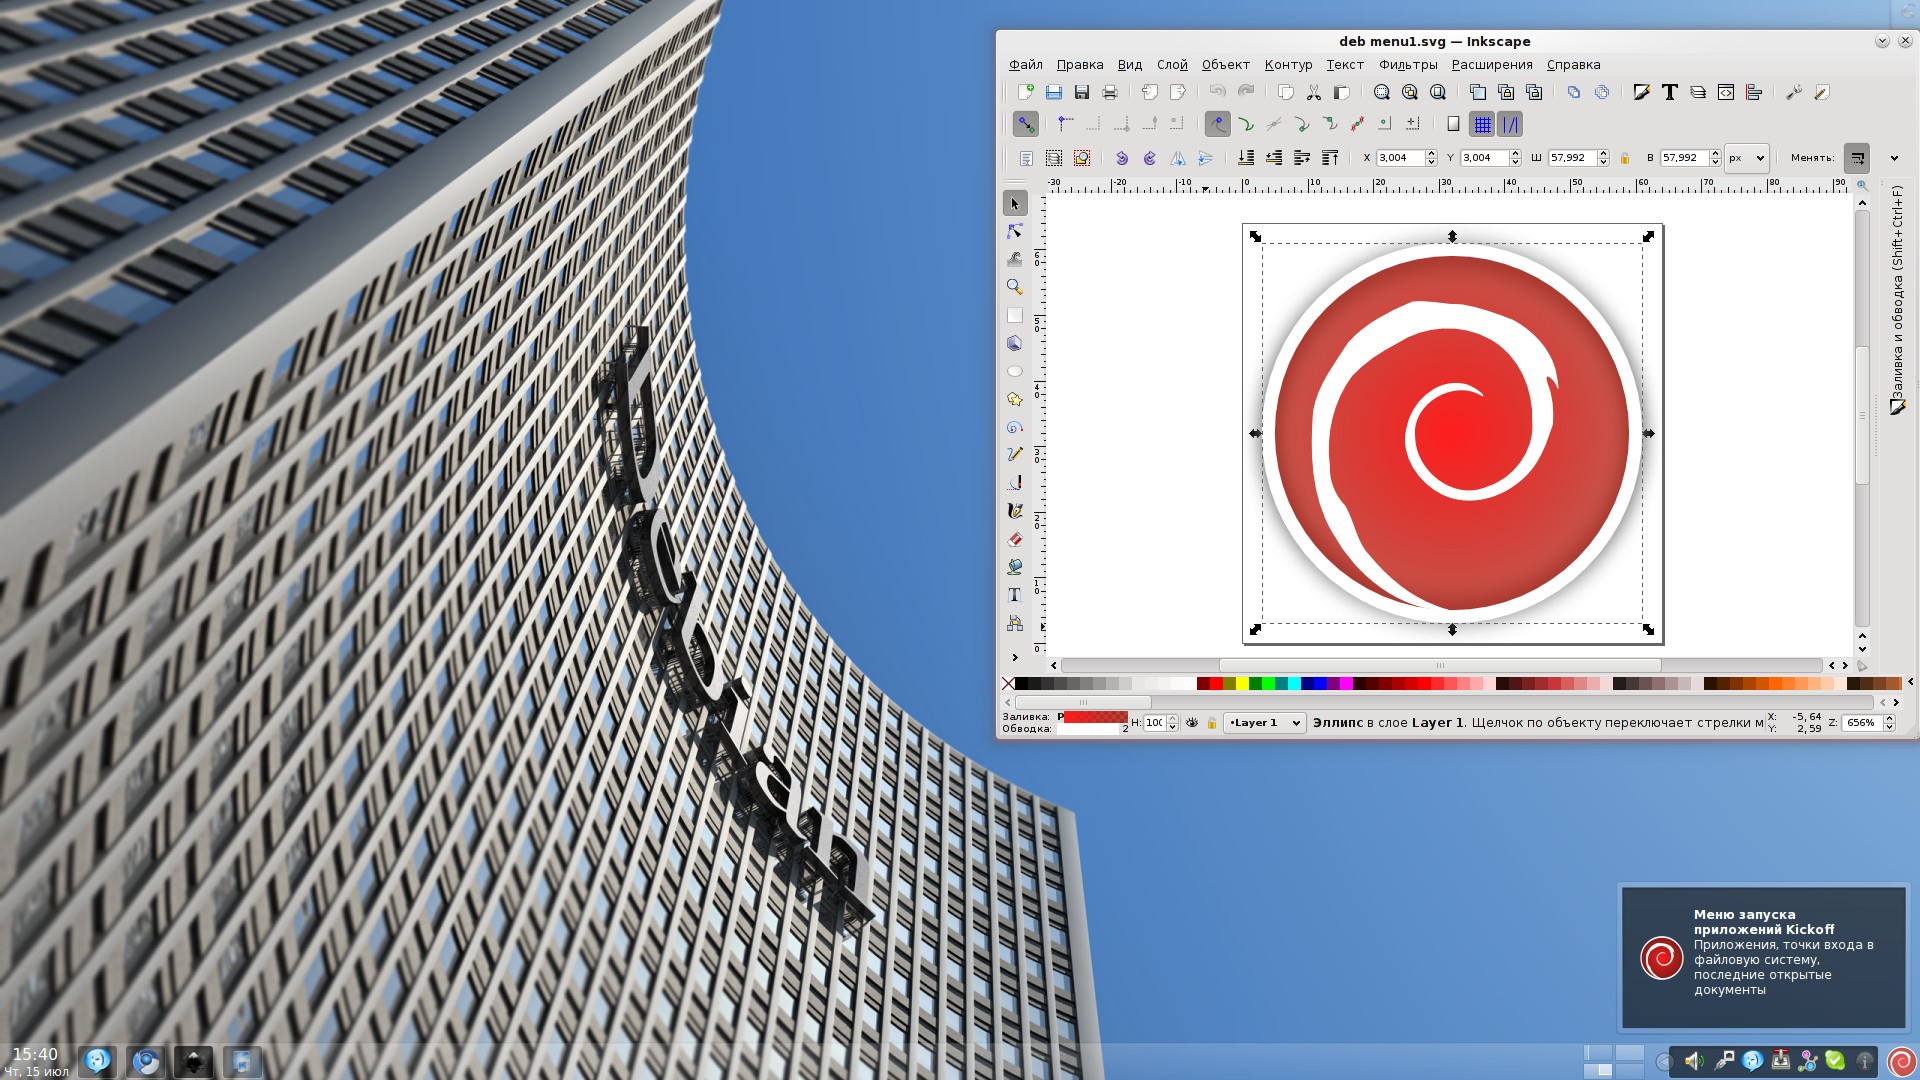The height and width of the screenshot is (1080, 1920).
Task: Select the Star and polygon tool
Action: tap(1014, 399)
